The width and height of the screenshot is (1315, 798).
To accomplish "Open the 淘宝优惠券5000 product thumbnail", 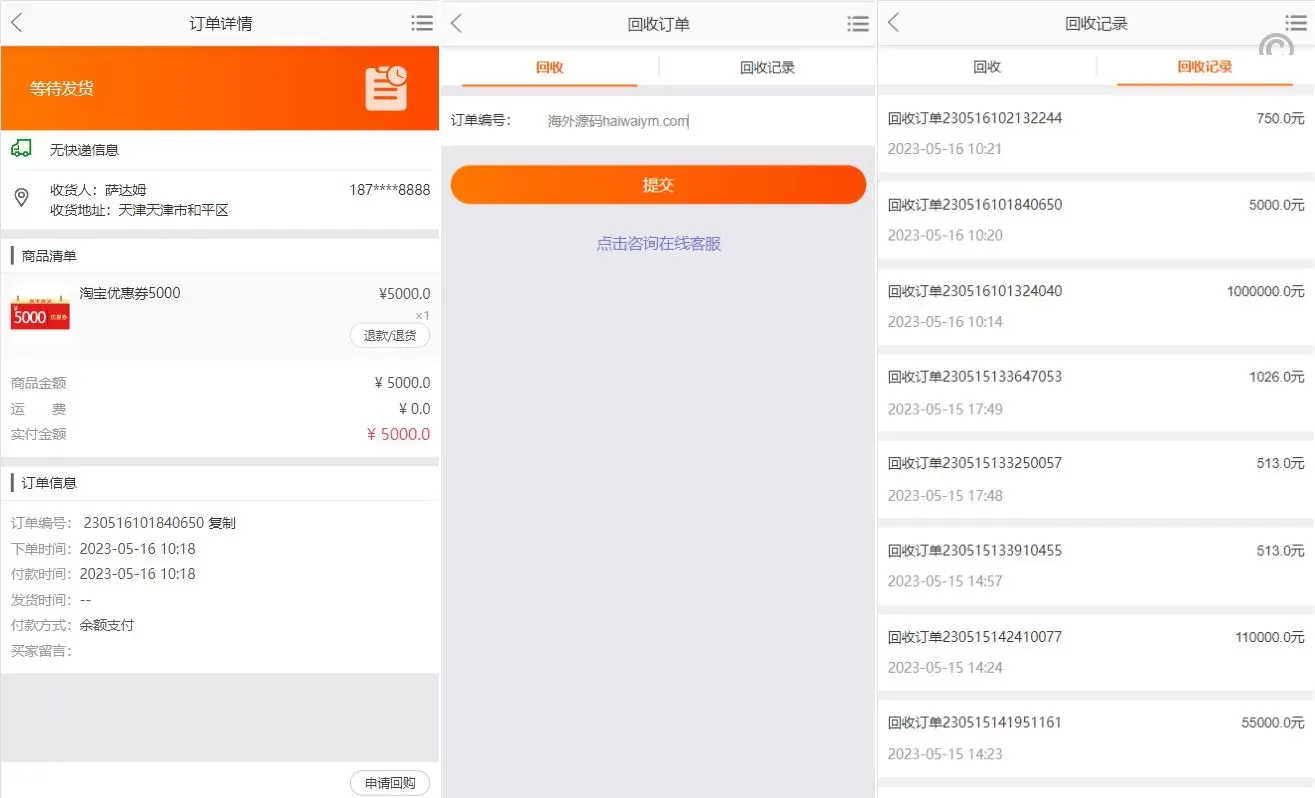I will (41, 313).
